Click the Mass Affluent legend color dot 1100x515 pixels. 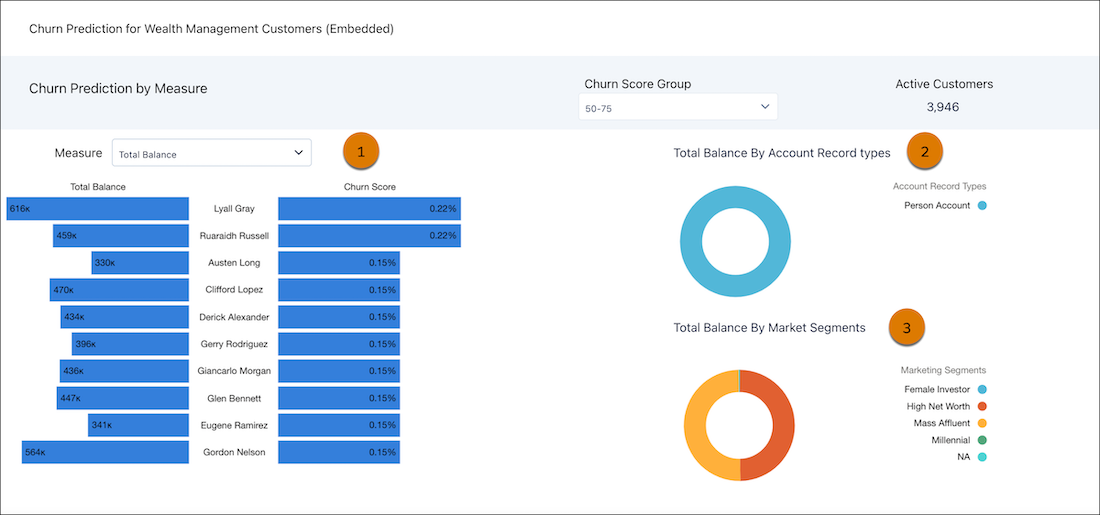tap(982, 423)
